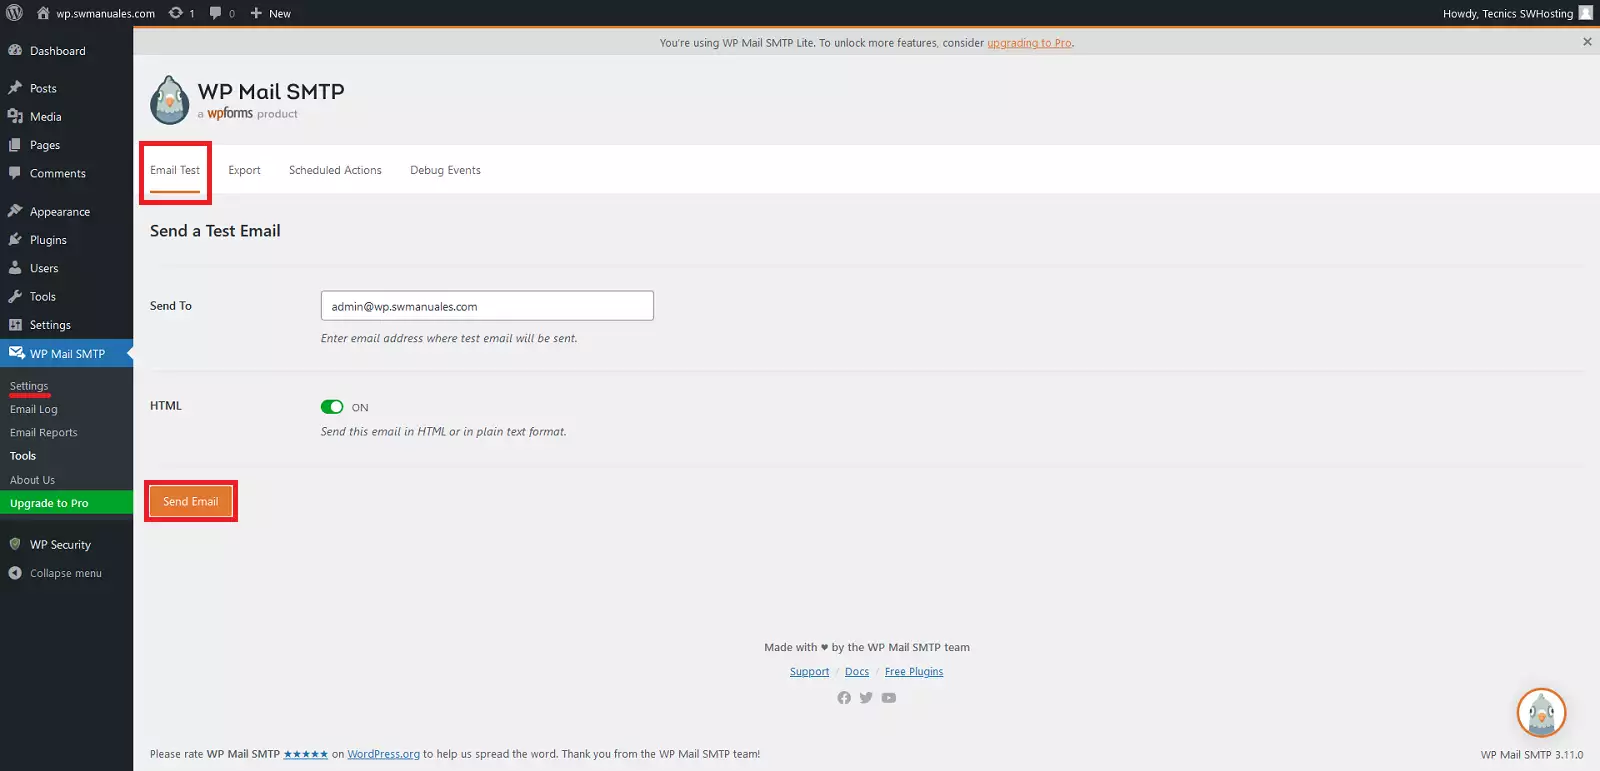The width and height of the screenshot is (1600, 771).
Task: Open the pigeon mascot help bubble
Action: 1541,713
